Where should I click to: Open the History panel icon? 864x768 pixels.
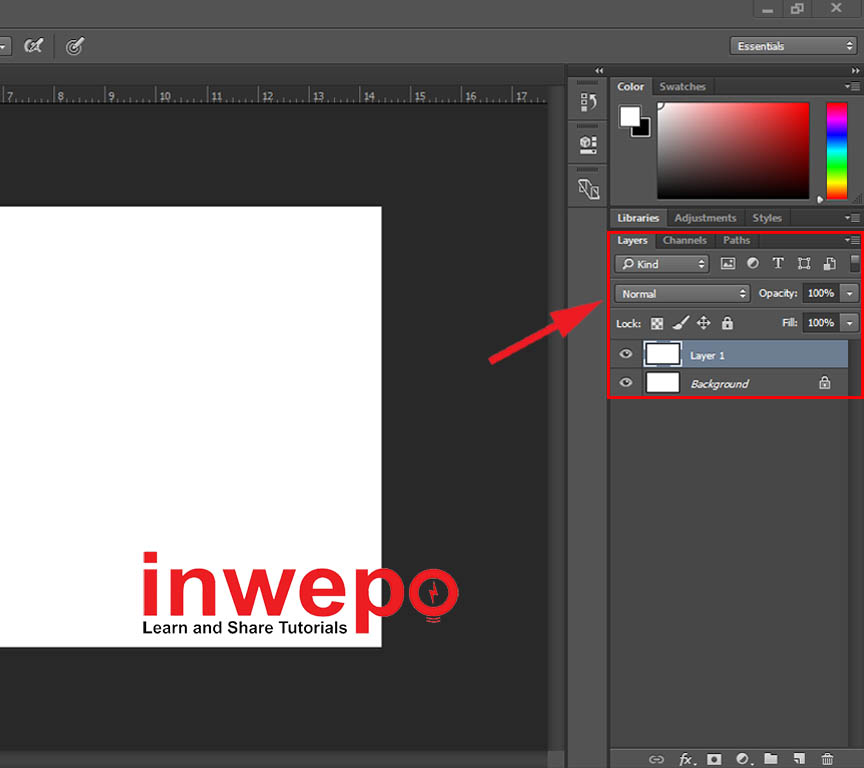pyautogui.click(x=588, y=102)
